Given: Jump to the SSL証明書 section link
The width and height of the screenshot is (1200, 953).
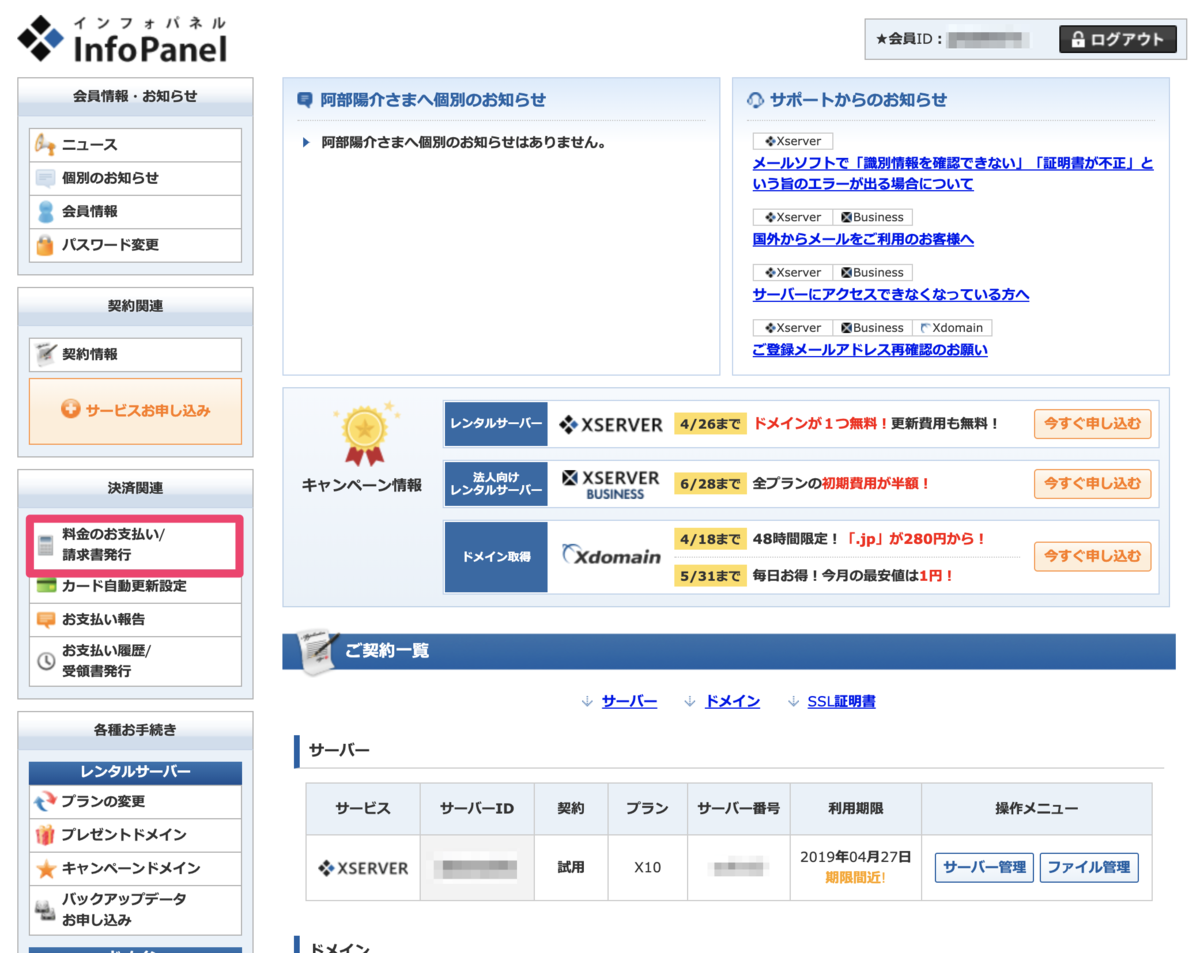Looking at the screenshot, I should coord(841,702).
